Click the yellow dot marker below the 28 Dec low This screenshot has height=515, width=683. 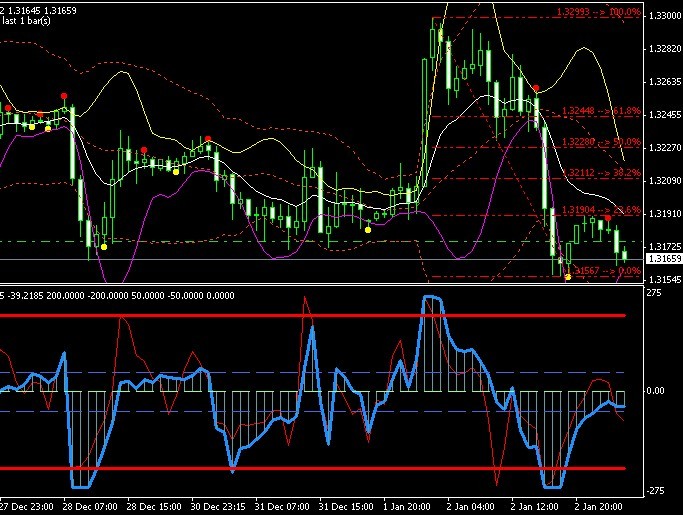(104, 247)
